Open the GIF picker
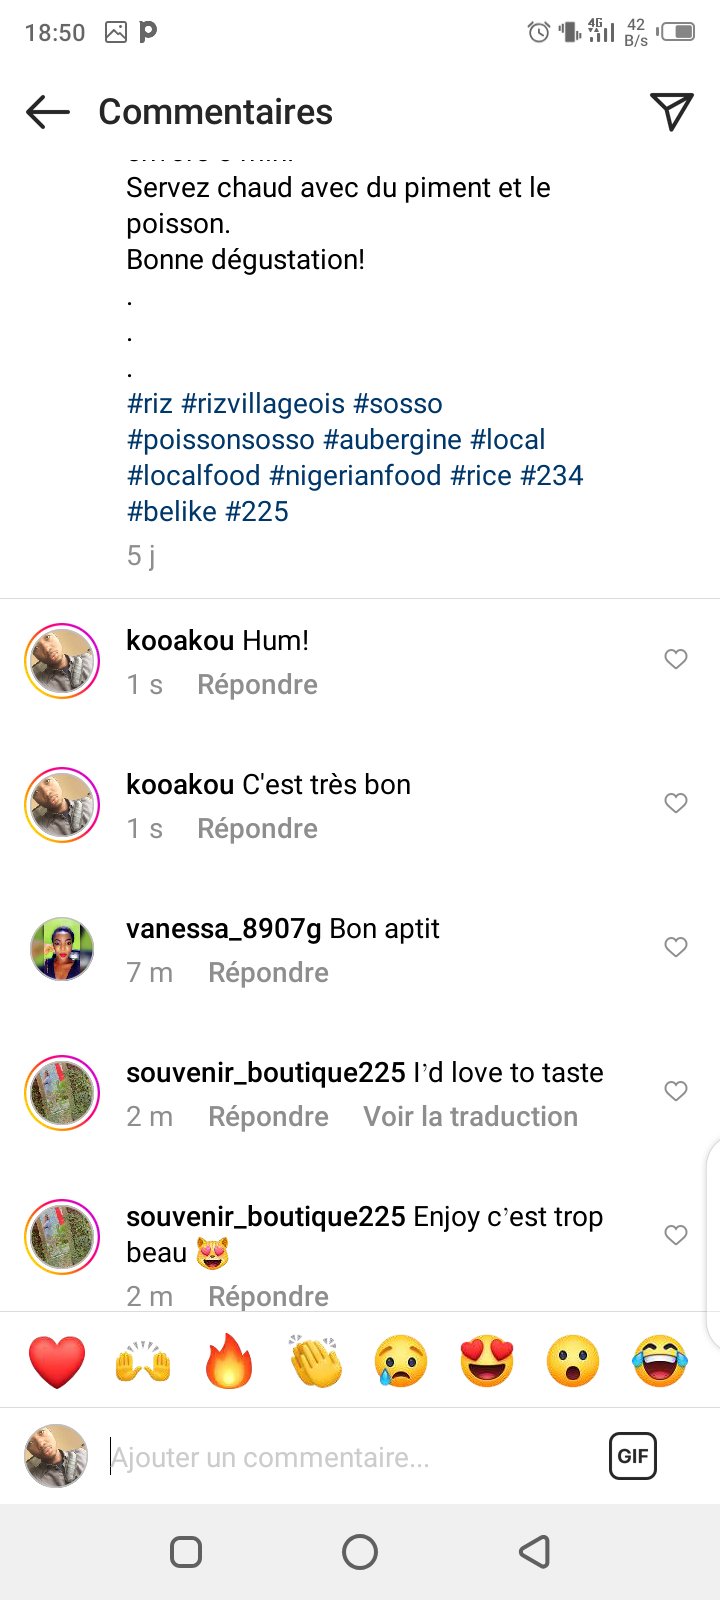This screenshot has width=720, height=1600. coord(633,1456)
